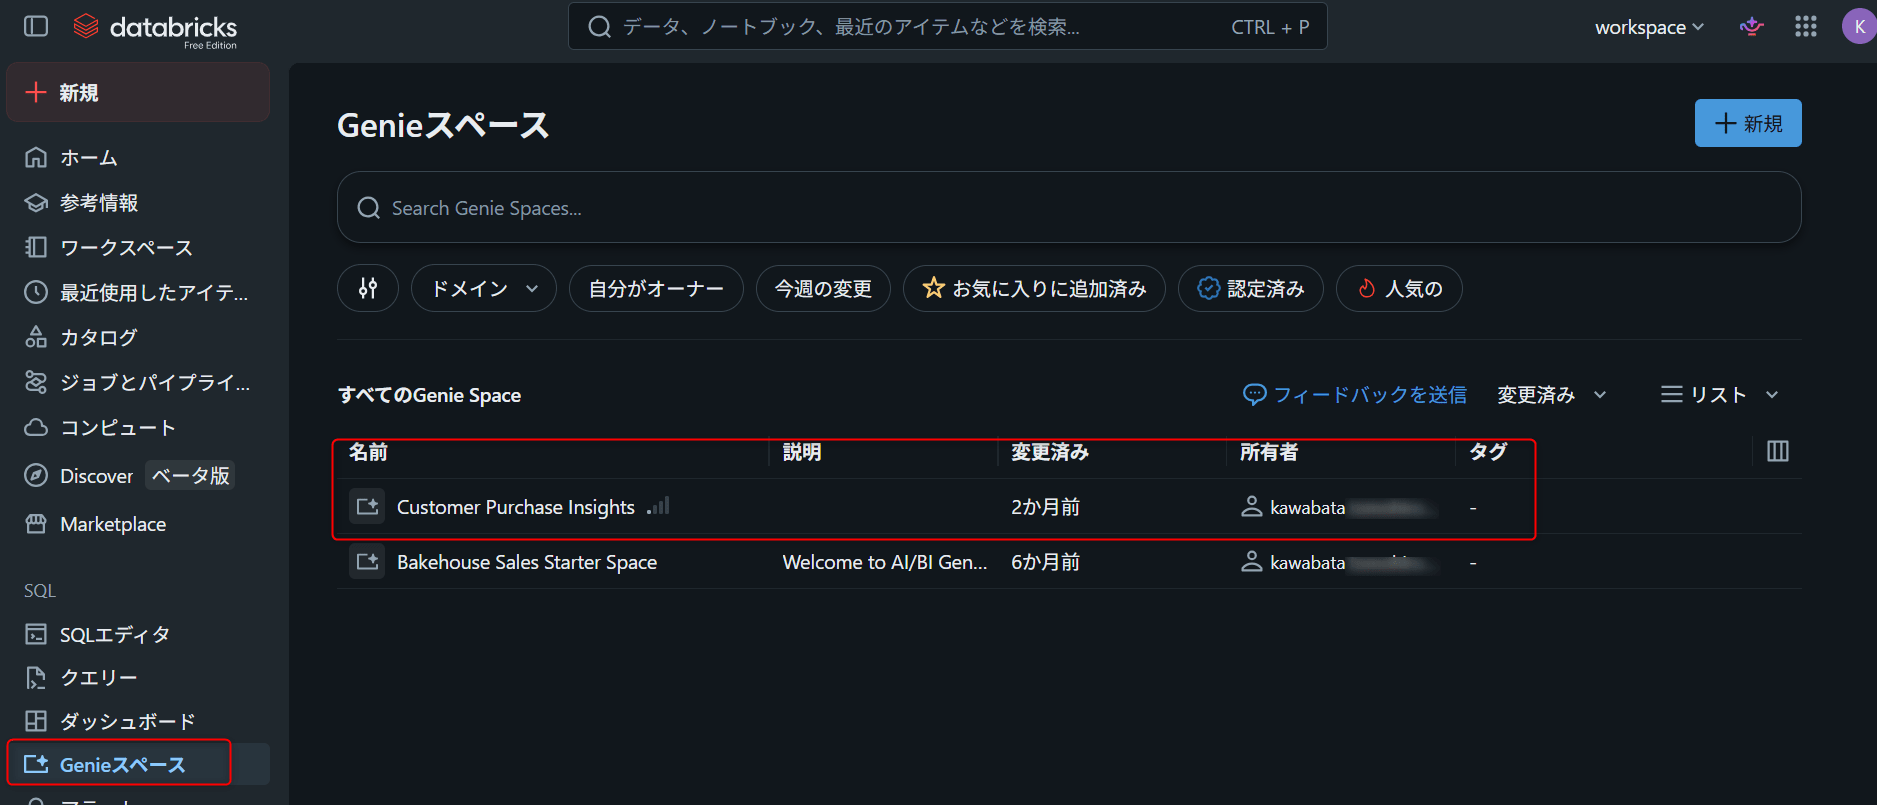Toggle the 自分がオーナー filter
The height and width of the screenshot is (805, 1877).
pos(656,288)
